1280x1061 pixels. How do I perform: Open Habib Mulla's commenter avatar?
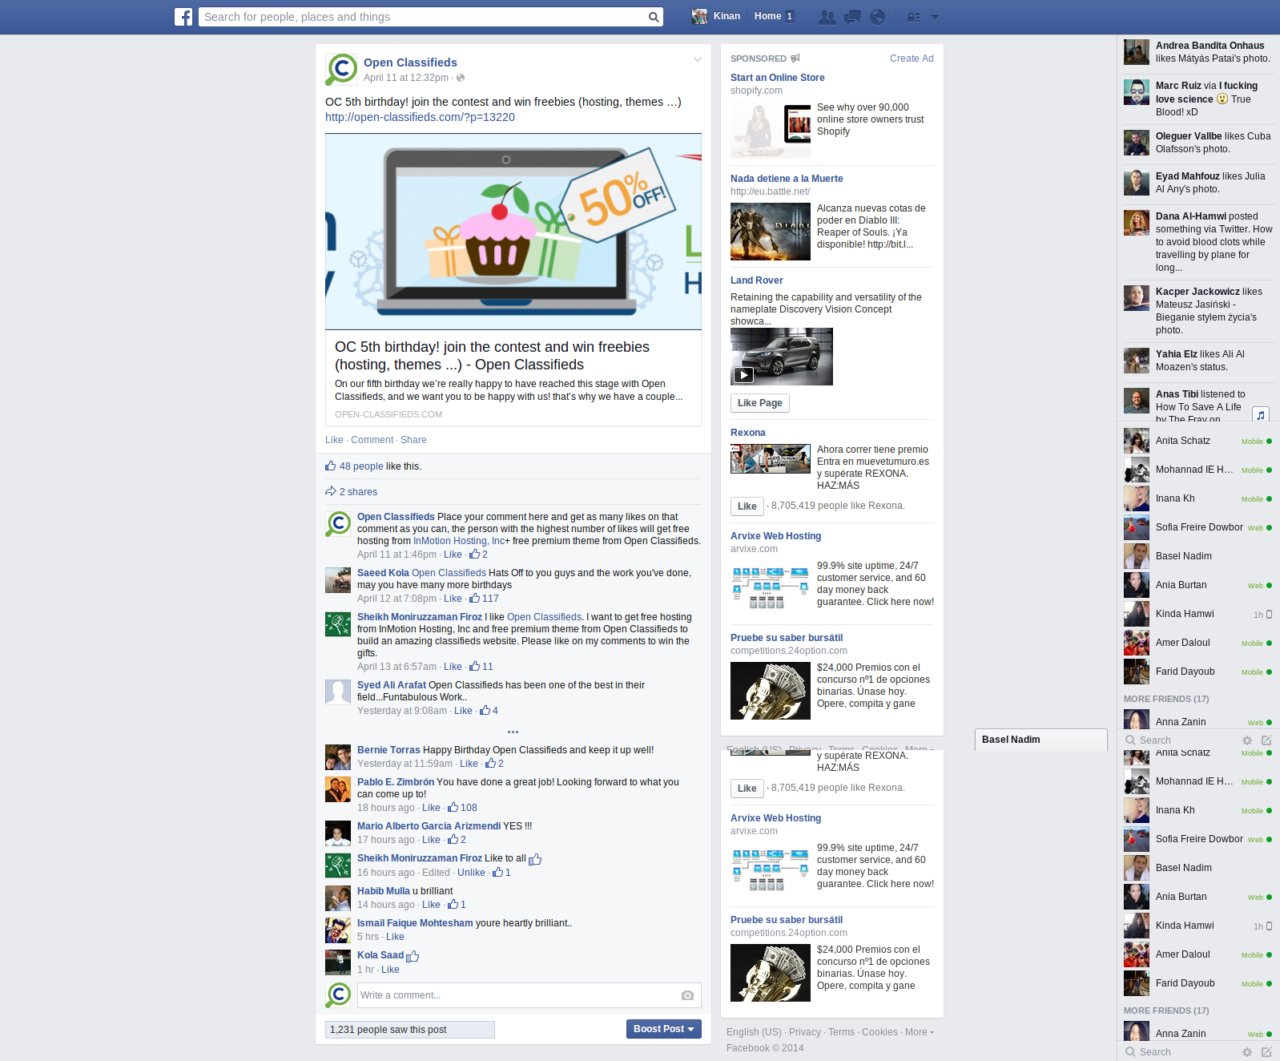point(338,898)
